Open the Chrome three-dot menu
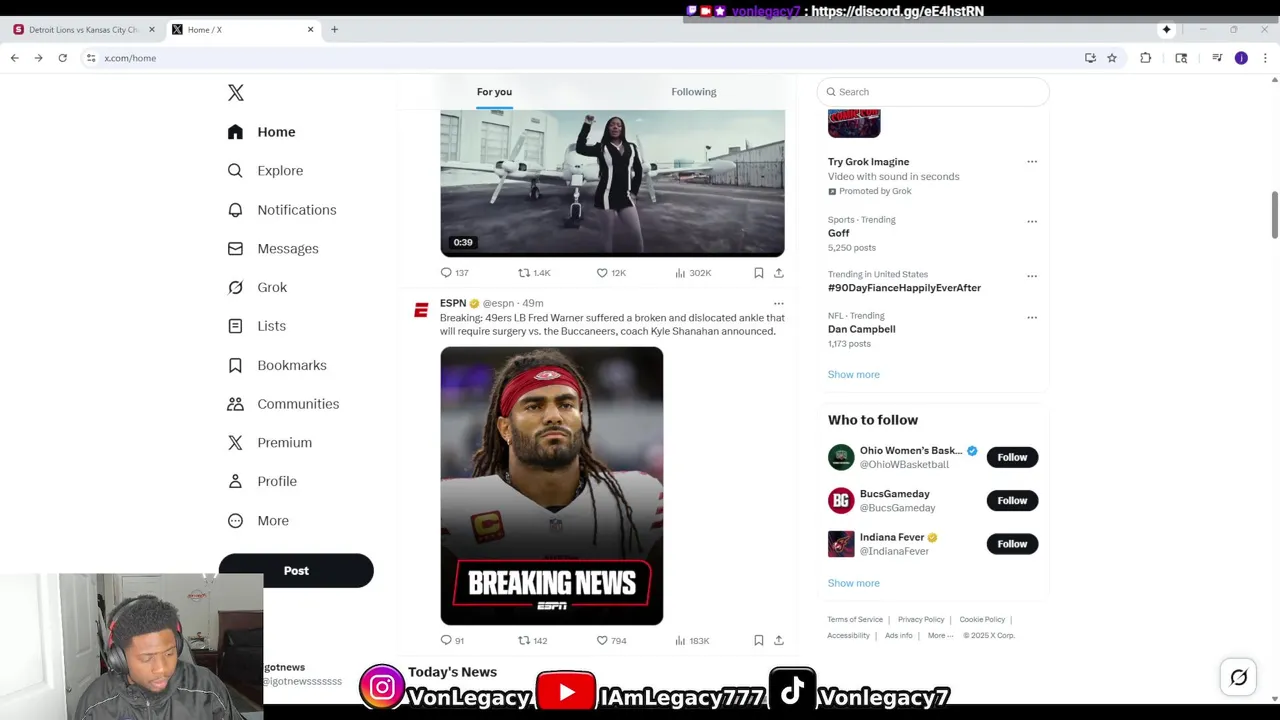 pos(1265,58)
